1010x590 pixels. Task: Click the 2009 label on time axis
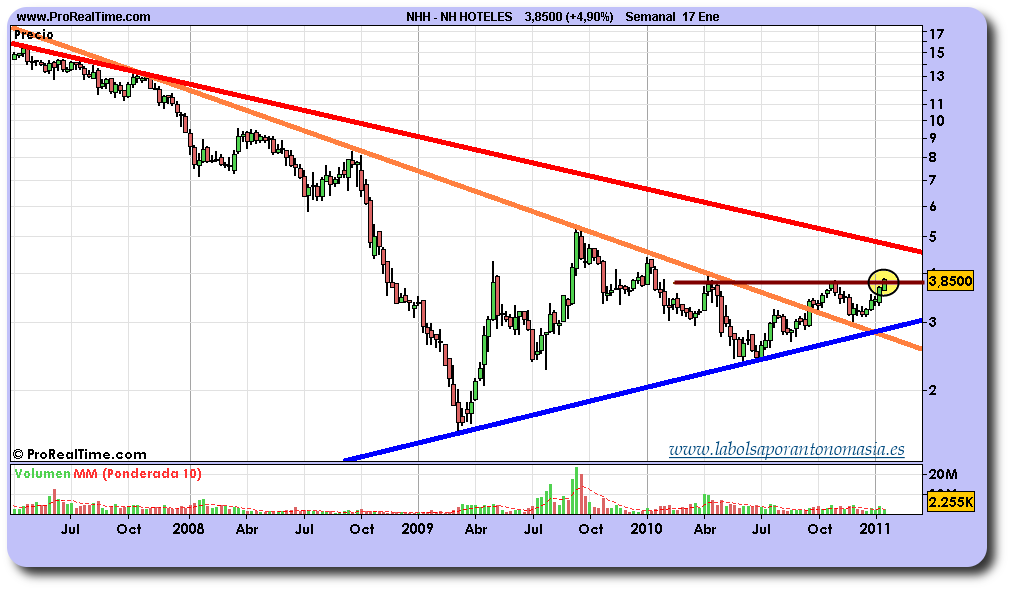click(x=417, y=529)
